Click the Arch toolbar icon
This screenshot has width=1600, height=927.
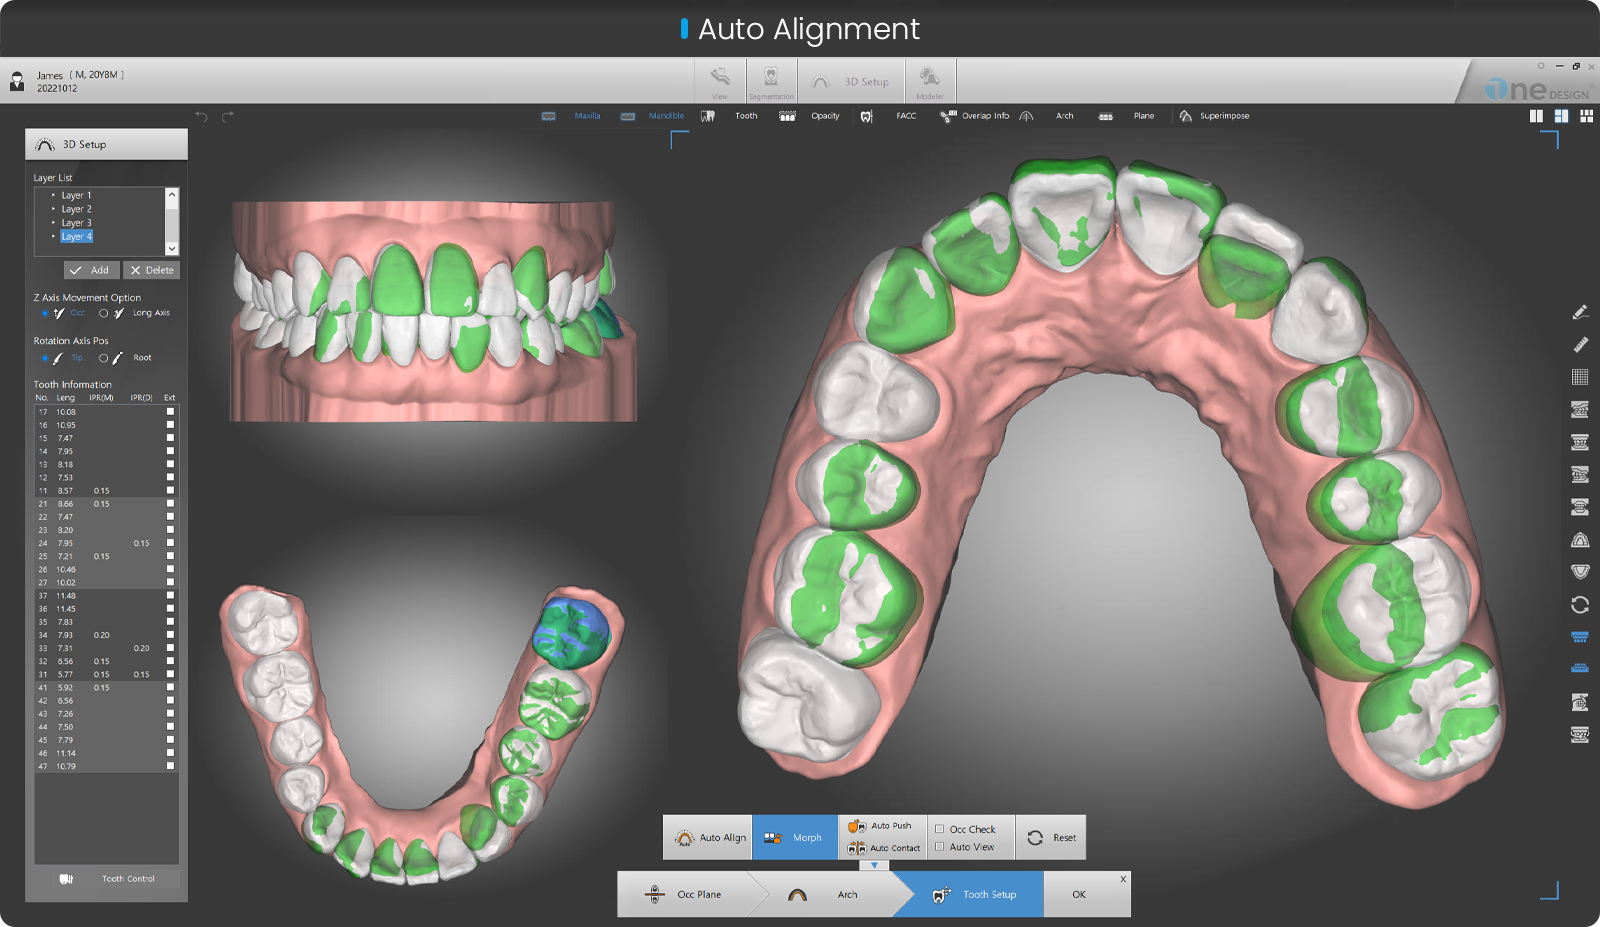tap(1057, 115)
